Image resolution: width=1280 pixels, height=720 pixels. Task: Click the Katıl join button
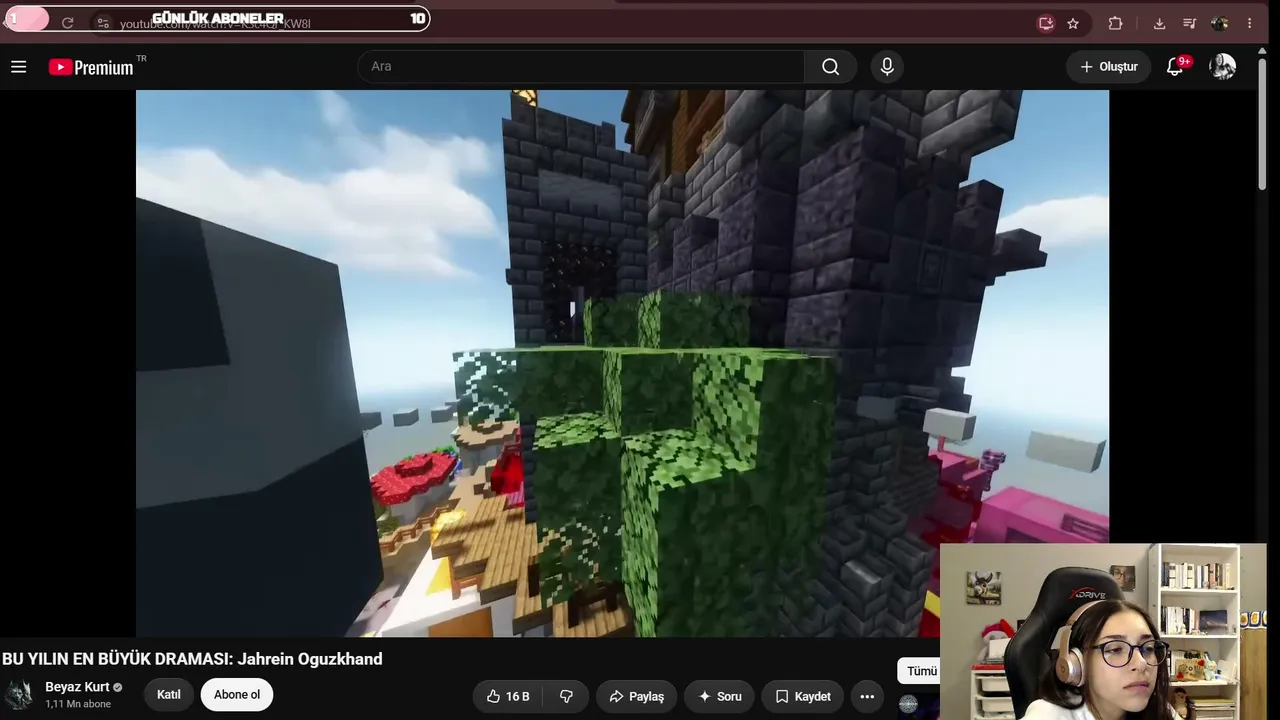(169, 695)
